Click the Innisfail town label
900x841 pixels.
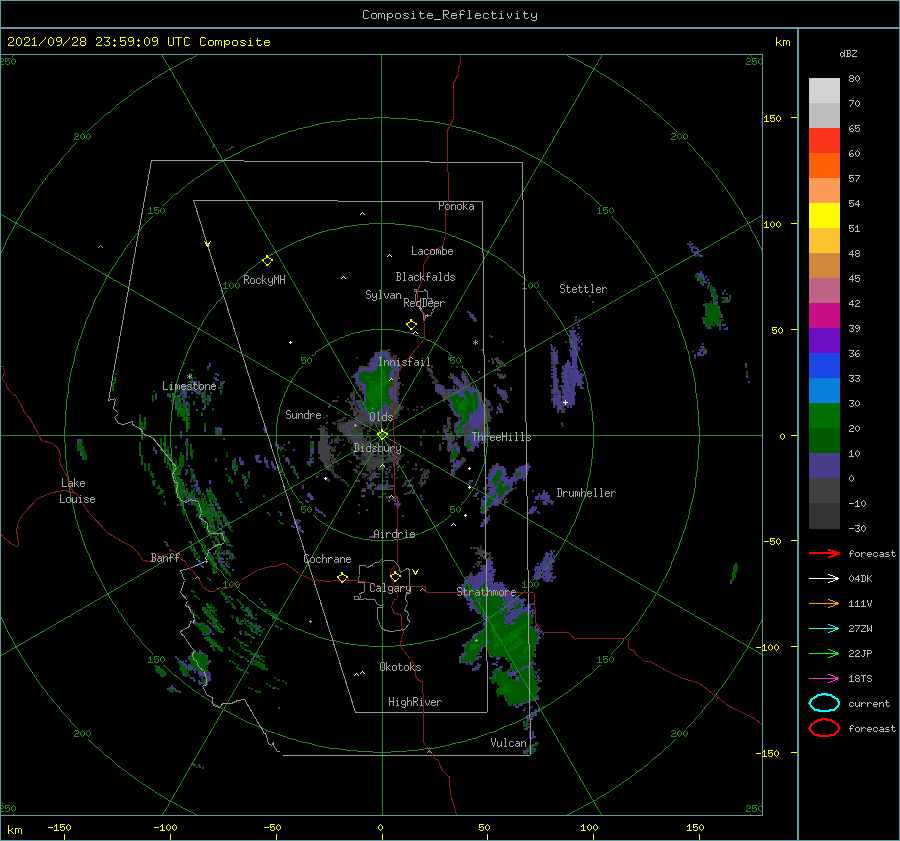pos(405,362)
